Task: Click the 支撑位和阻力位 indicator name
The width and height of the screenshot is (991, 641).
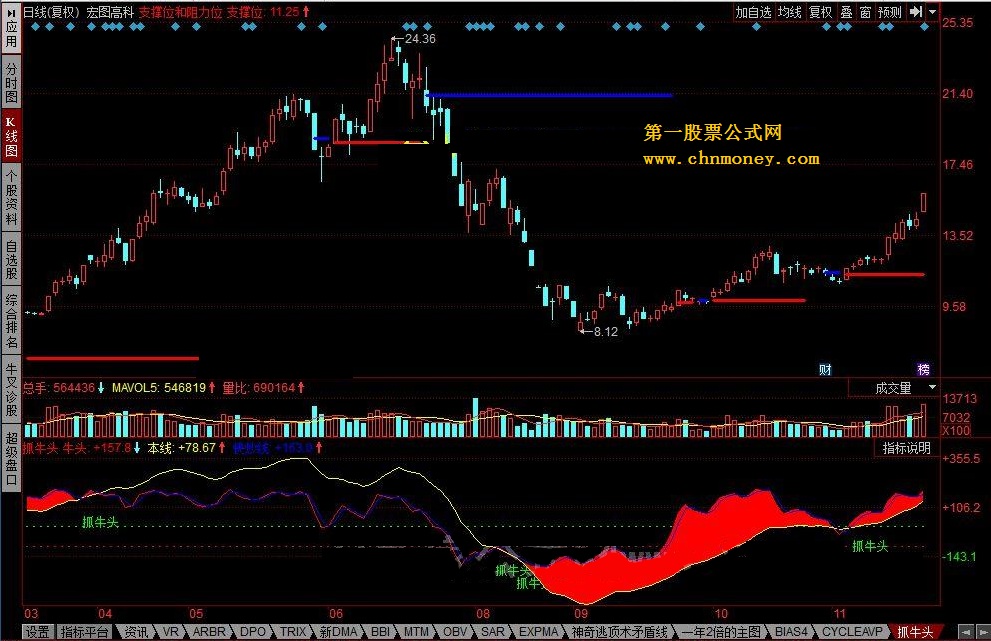Action: pos(179,12)
